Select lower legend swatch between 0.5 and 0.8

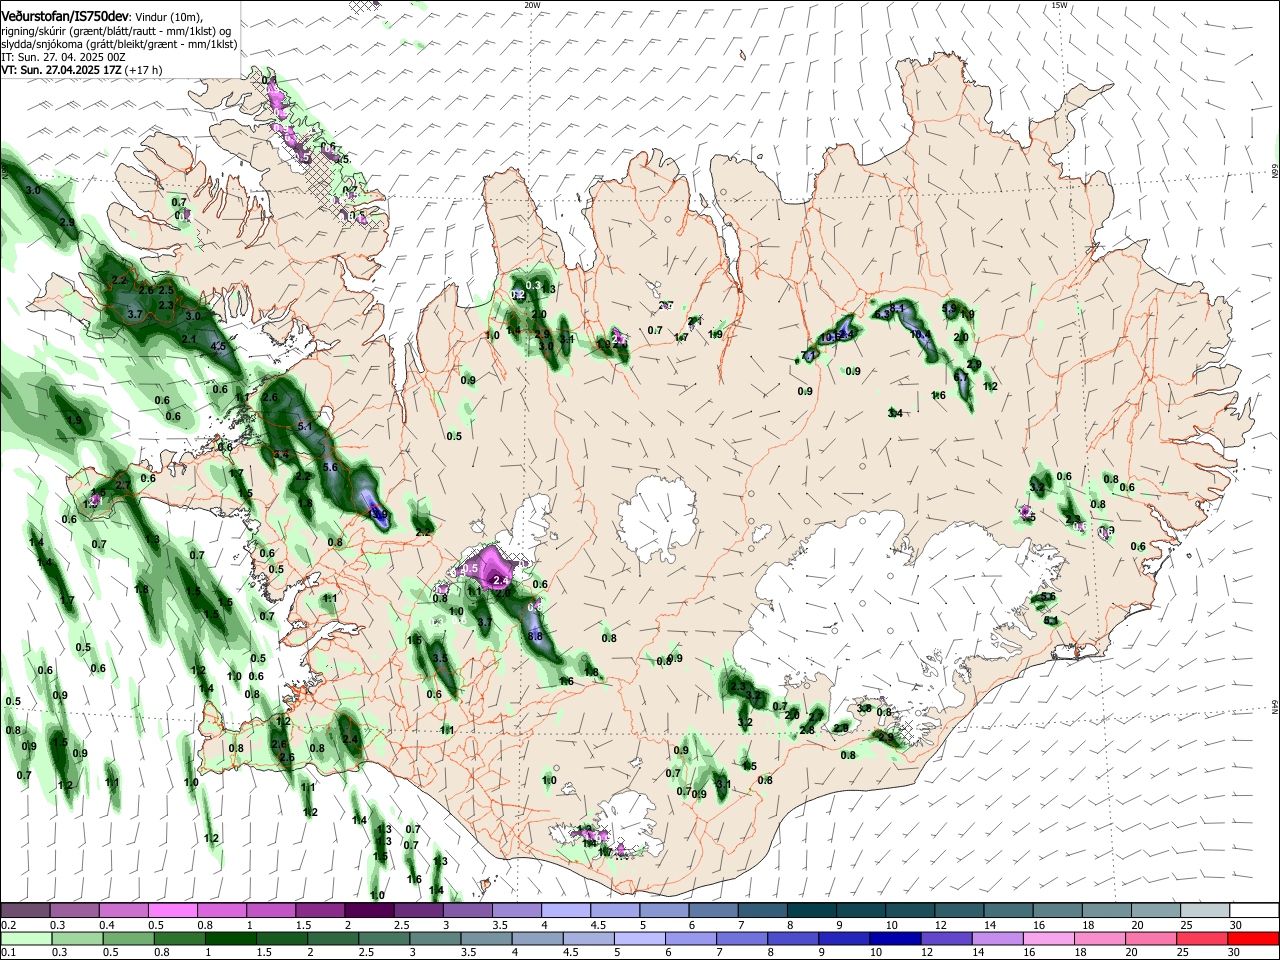point(128,938)
